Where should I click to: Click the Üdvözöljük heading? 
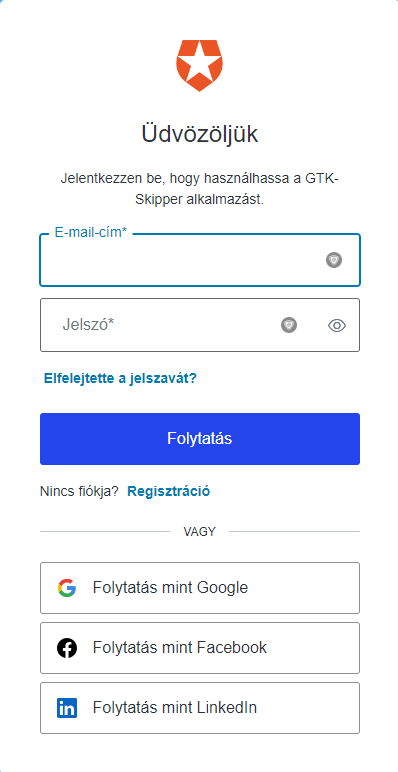tap(199, 134)
